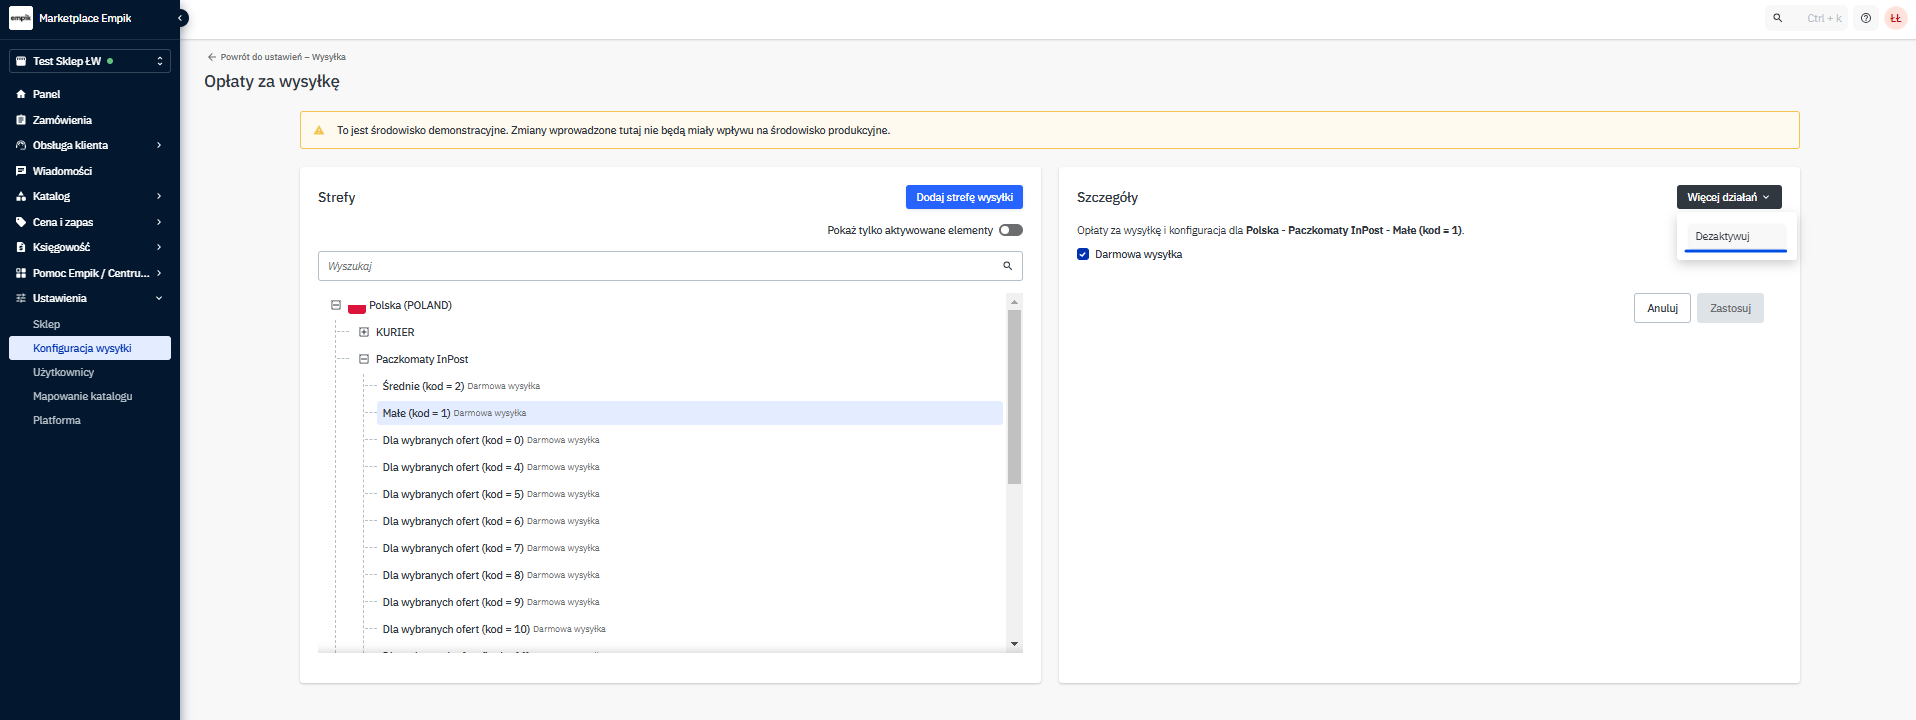Viewport: 1916px width, 720px height.
Task: Click magnifier icon in Wyszukaj field
Action: point(1007,266)
